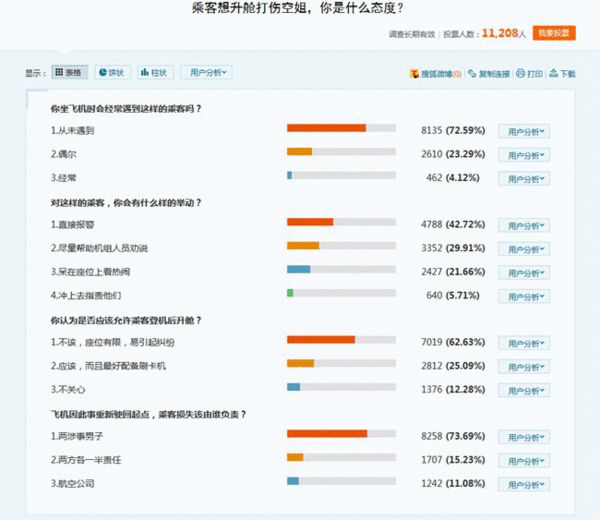This screenshot has height=520, width=600.
Task: Open 用户分析 for 应该，而且最好配备刷卡机 row
Action: click(524, 367)
